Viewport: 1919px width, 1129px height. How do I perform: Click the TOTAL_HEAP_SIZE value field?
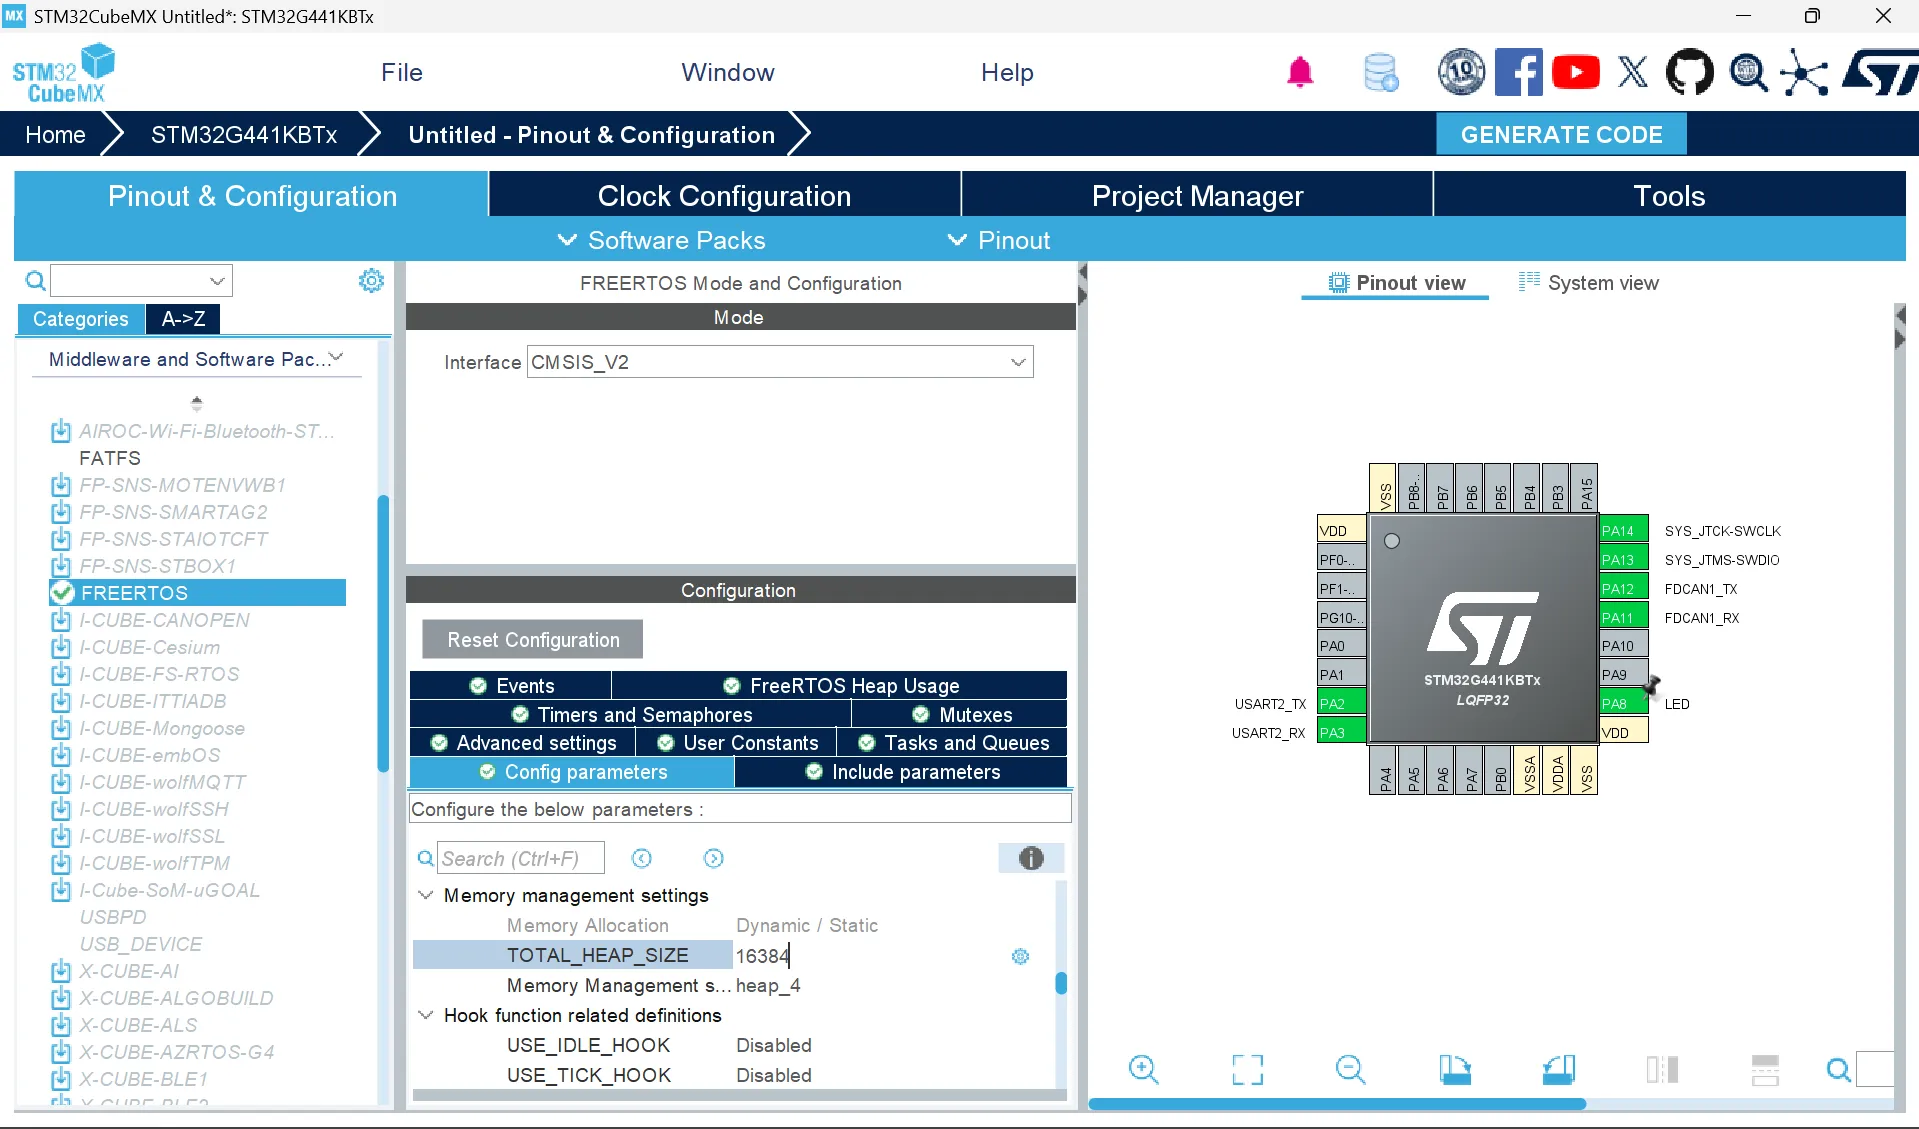[870, 956]
